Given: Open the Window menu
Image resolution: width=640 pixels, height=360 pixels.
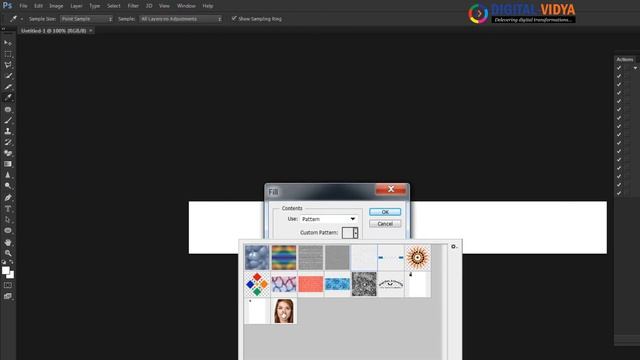Looking at the screenshot, I should click(186, 6).
